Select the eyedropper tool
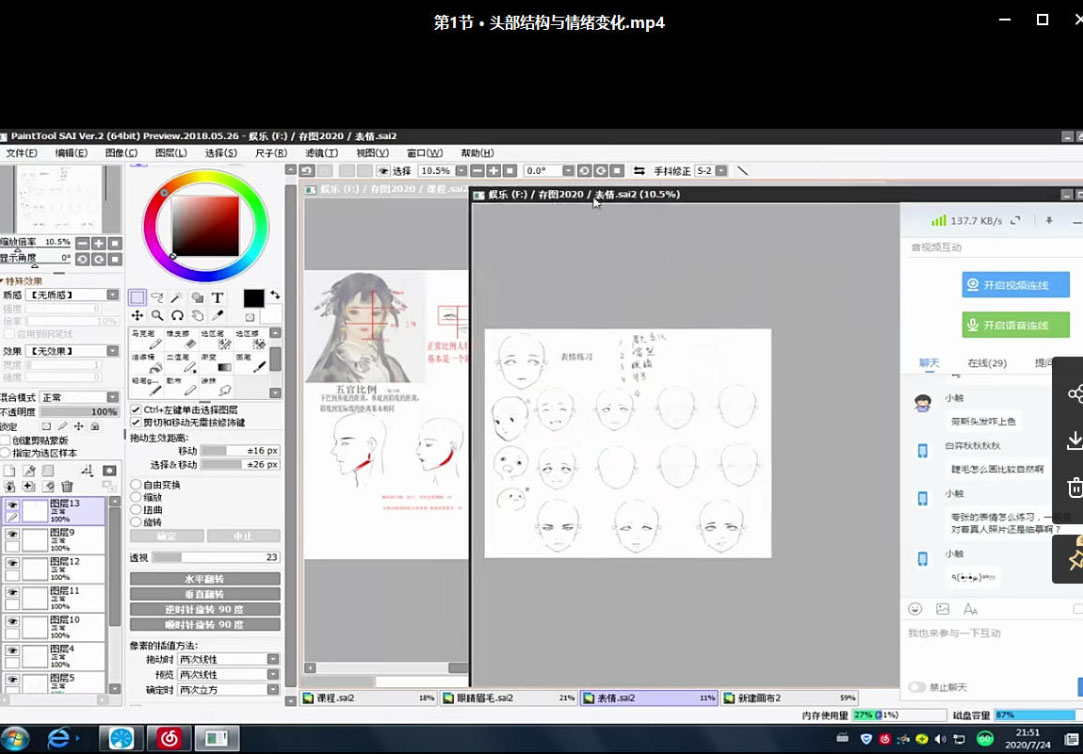 pos(217,316)
